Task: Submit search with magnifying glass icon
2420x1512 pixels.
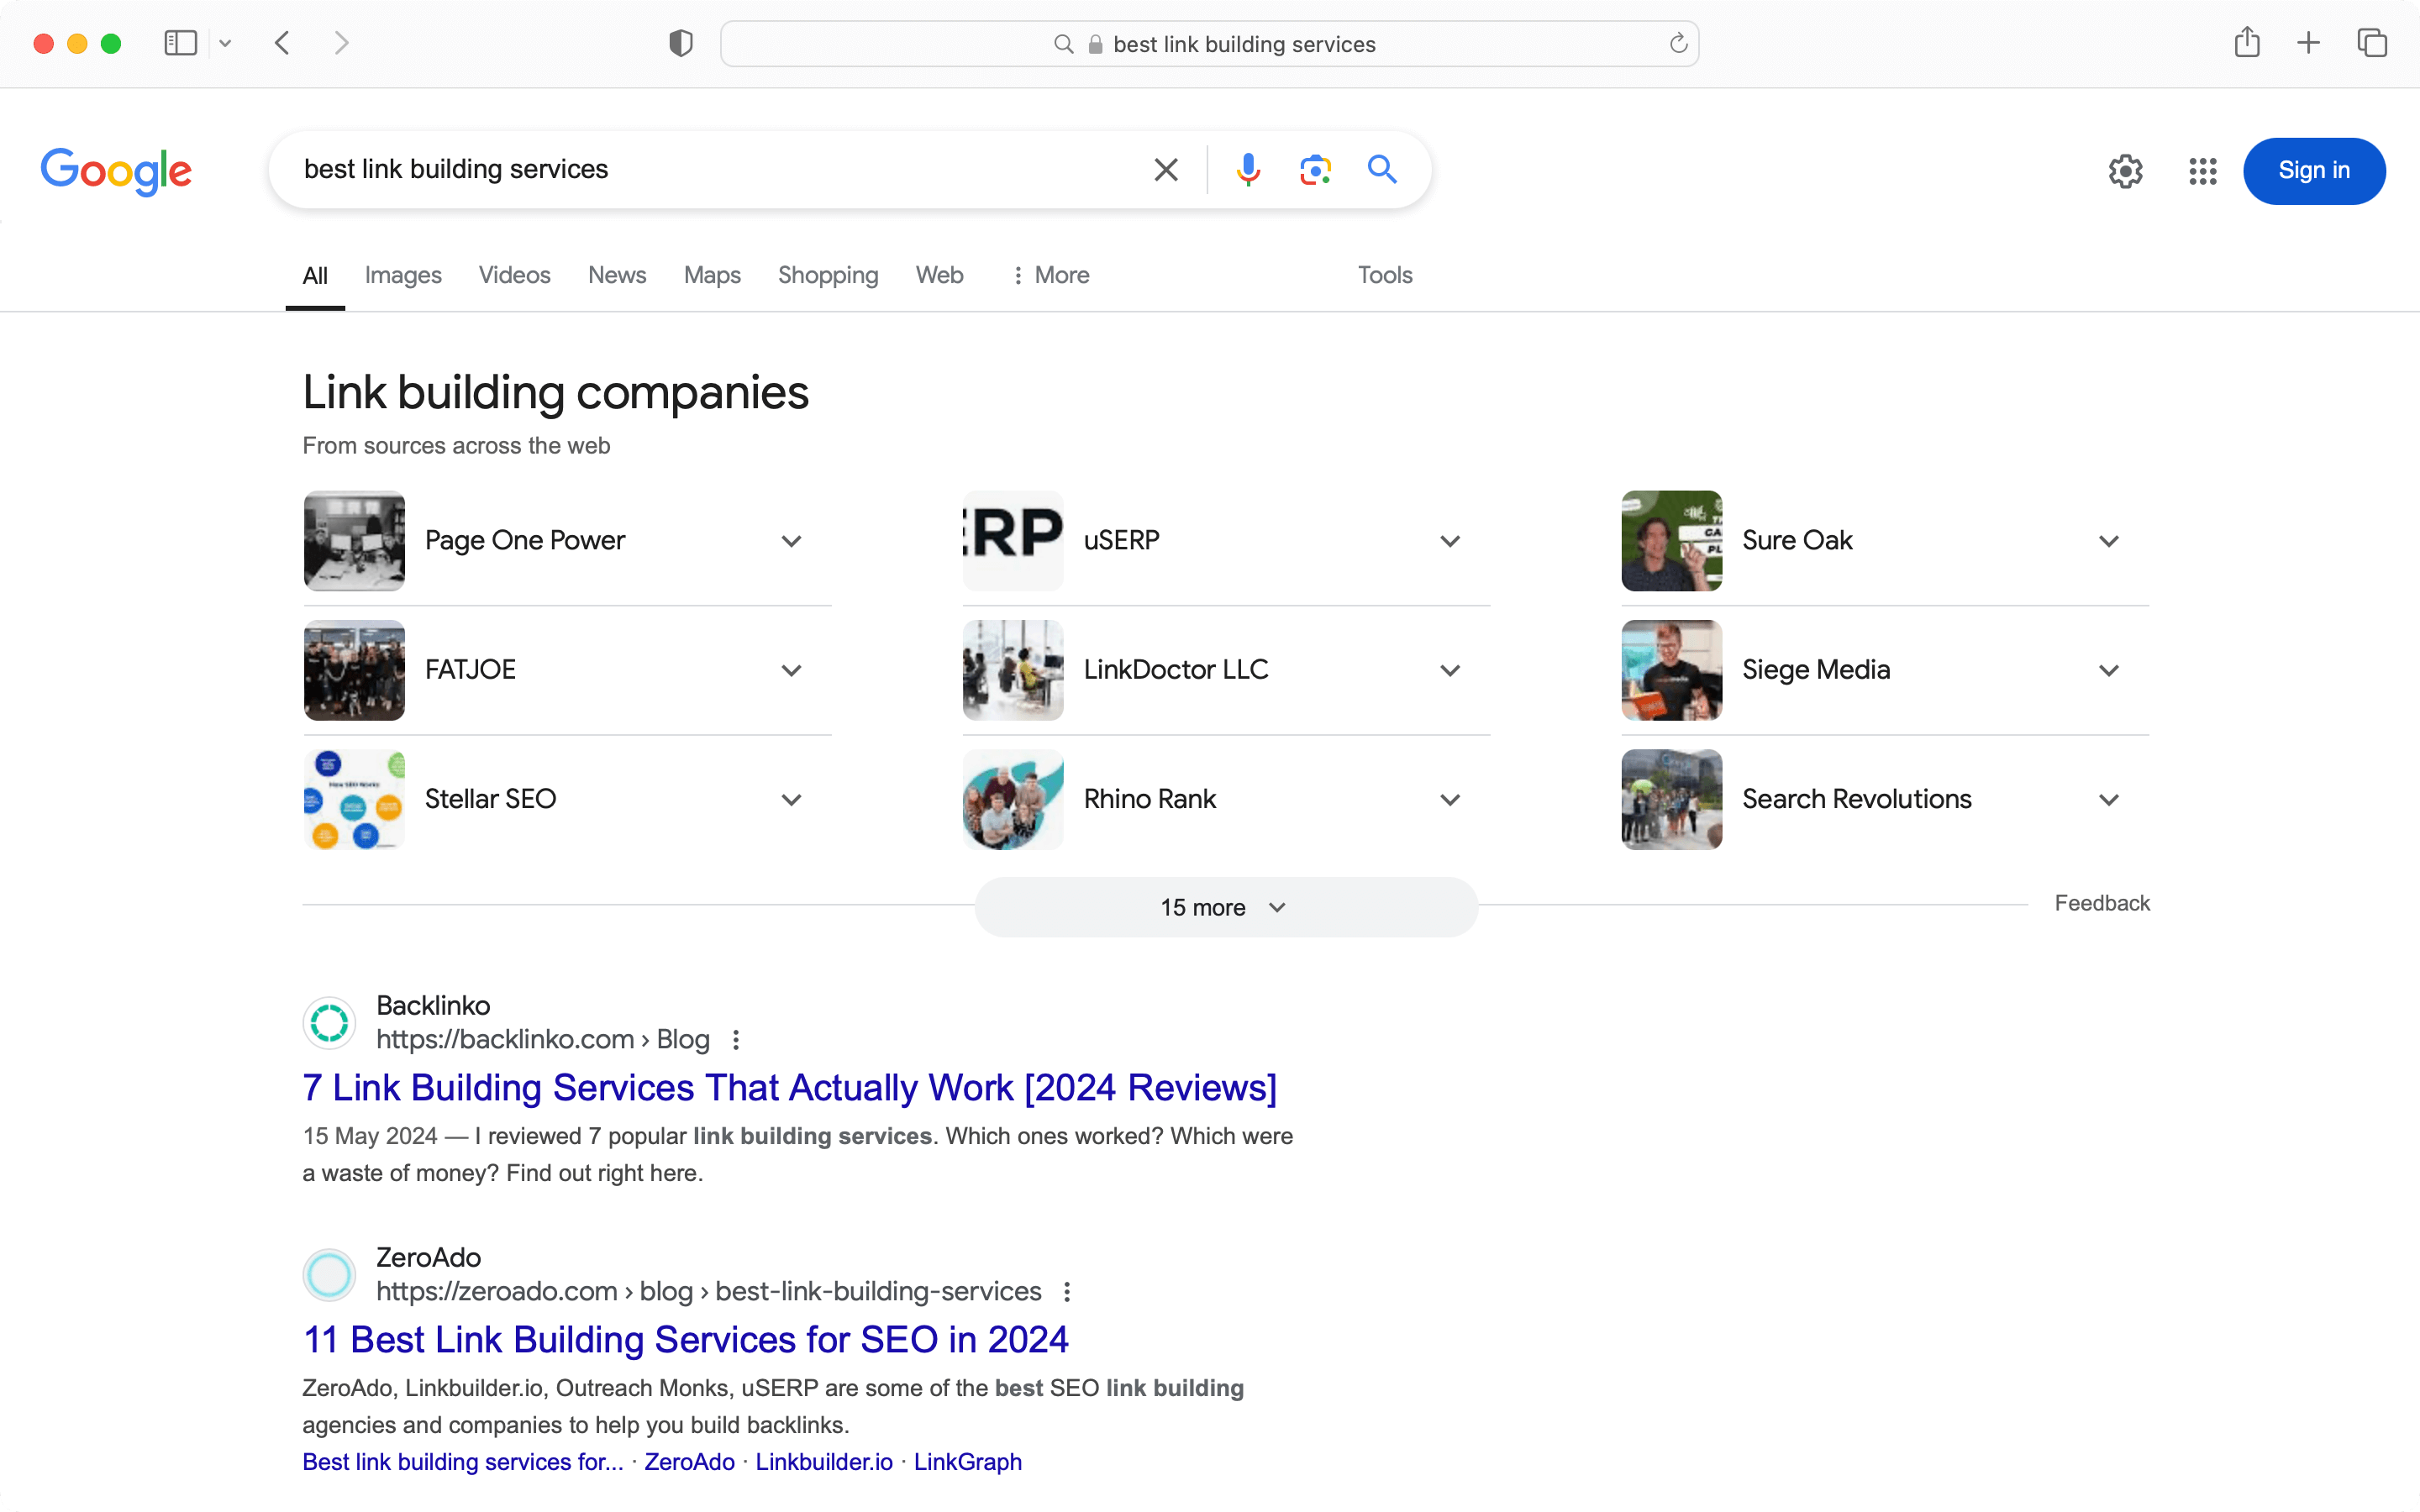Action: [x=1382, y=170]
